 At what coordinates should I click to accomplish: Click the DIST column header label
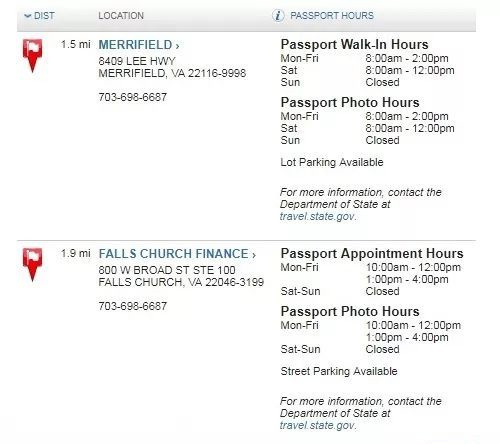click(44, 16)
